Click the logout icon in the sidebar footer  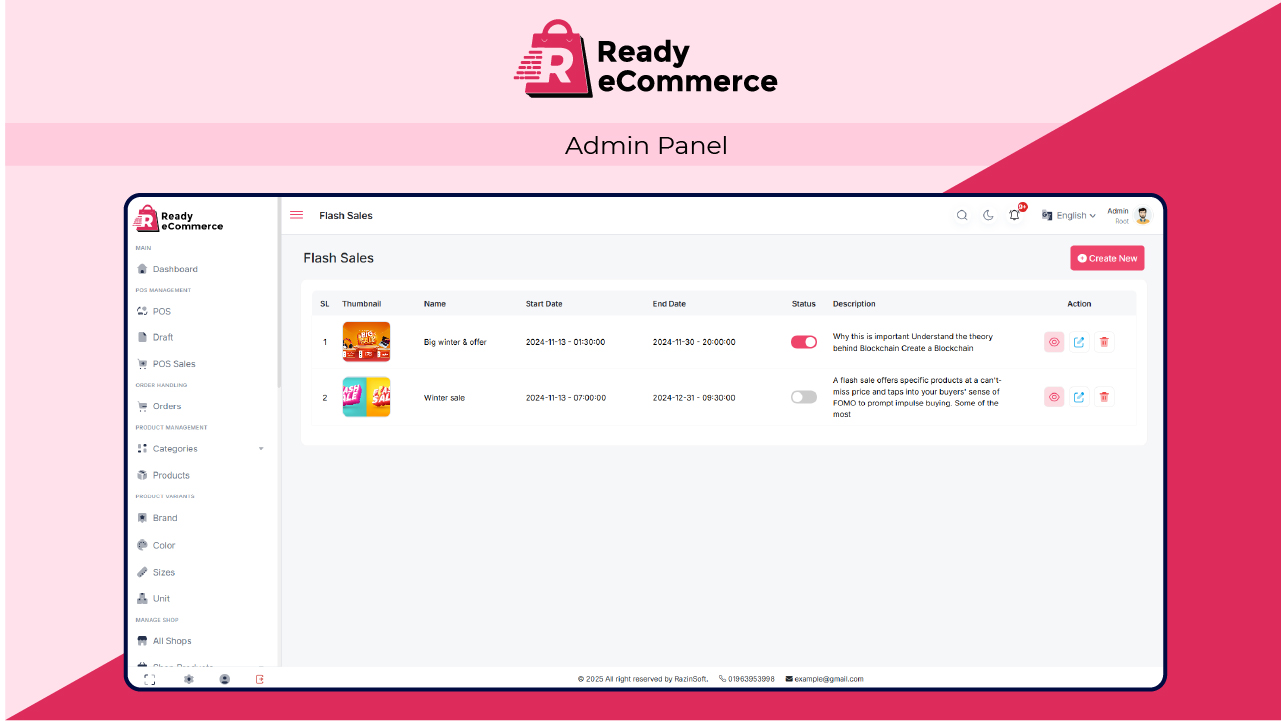[260, 678]
